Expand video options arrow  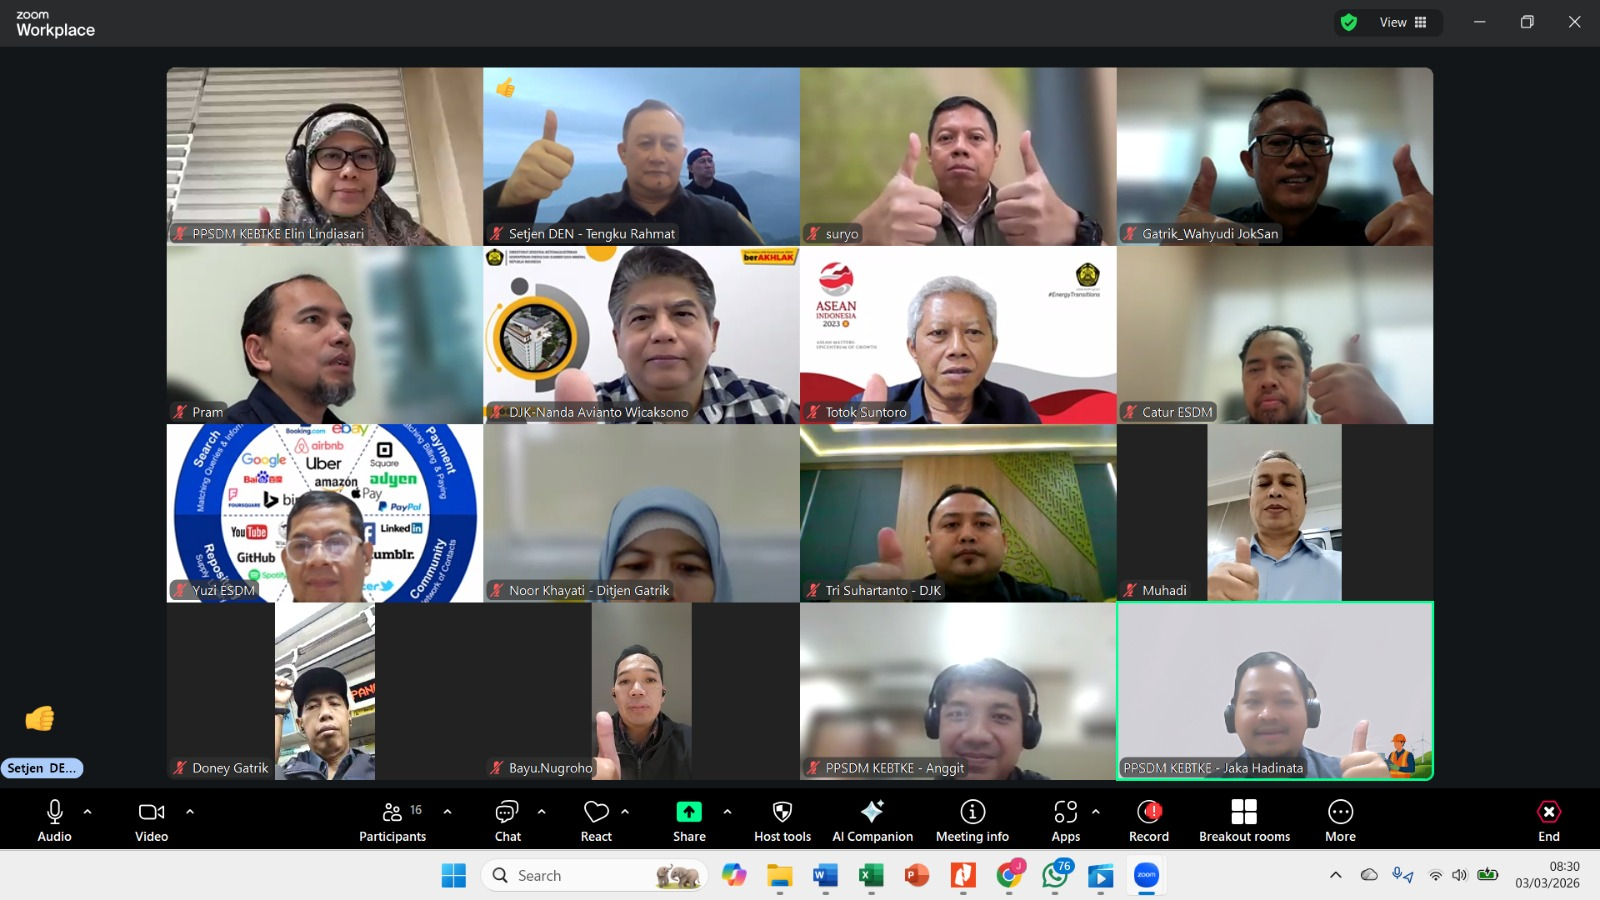[x=190, y=811]
